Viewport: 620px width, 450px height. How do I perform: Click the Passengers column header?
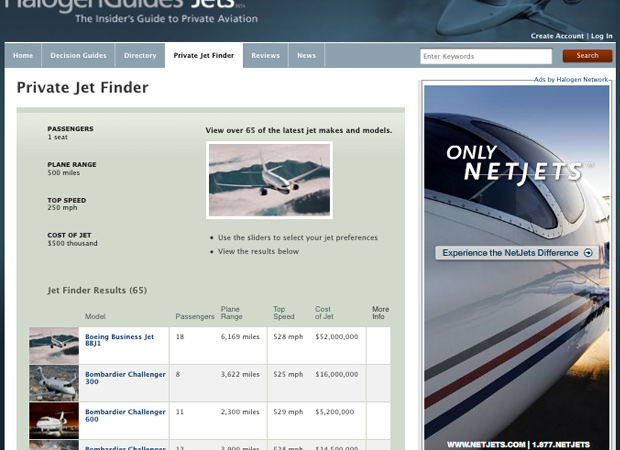(195, 316)
